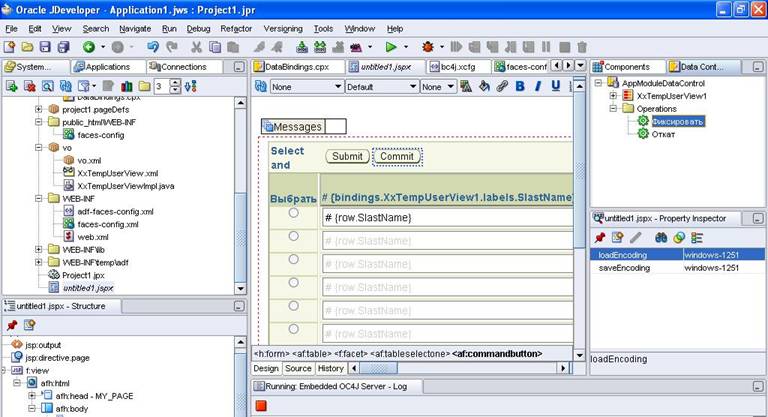
Task: Switch to the Source view tab
Action: click(x=298, y=368)
